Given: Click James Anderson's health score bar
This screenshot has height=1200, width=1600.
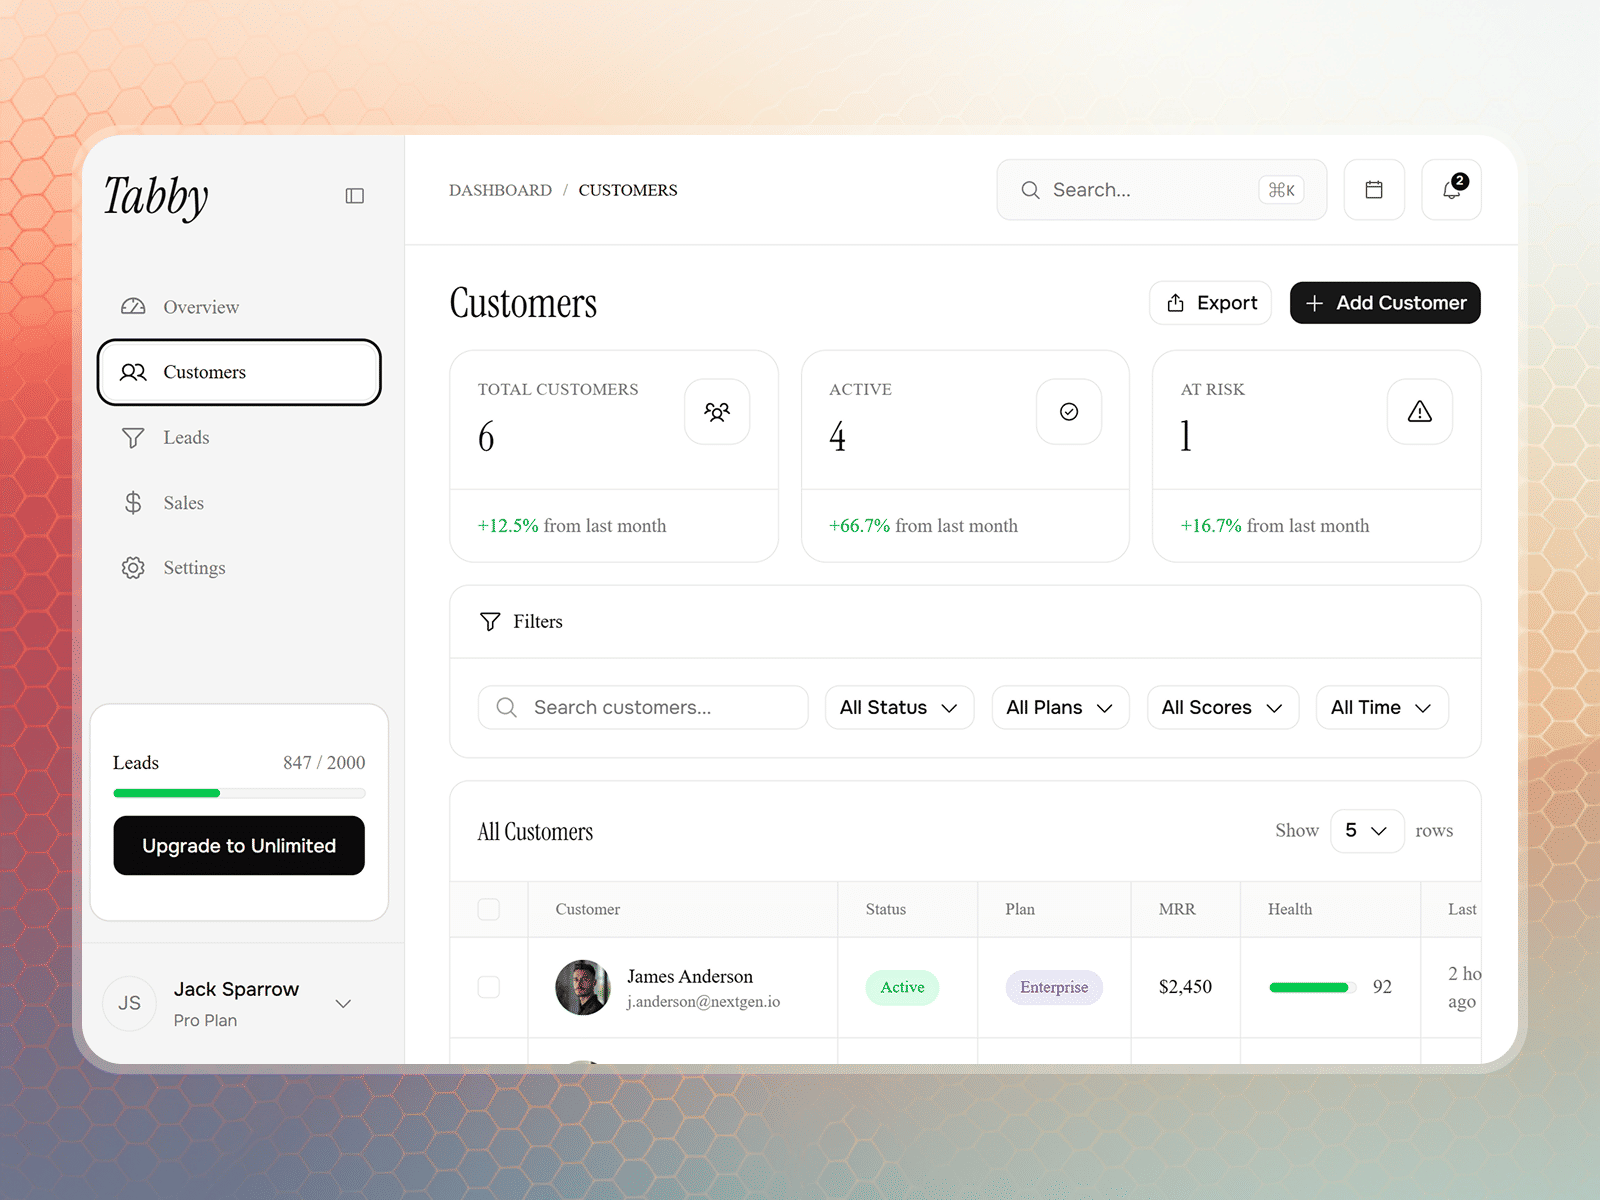Looking at the screenshot, I should (x=1313, y=987).
